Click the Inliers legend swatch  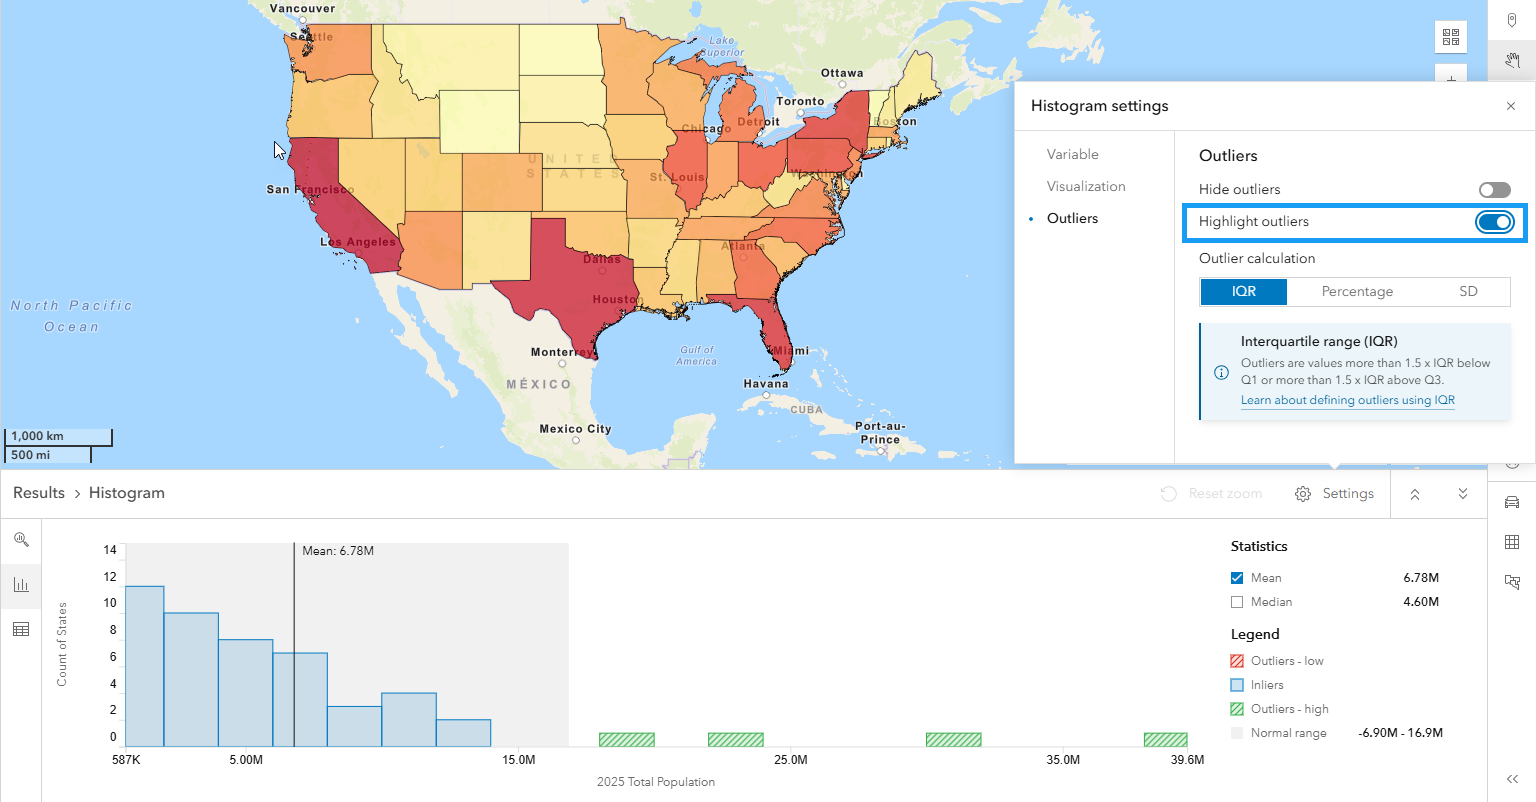[1237, 685]
